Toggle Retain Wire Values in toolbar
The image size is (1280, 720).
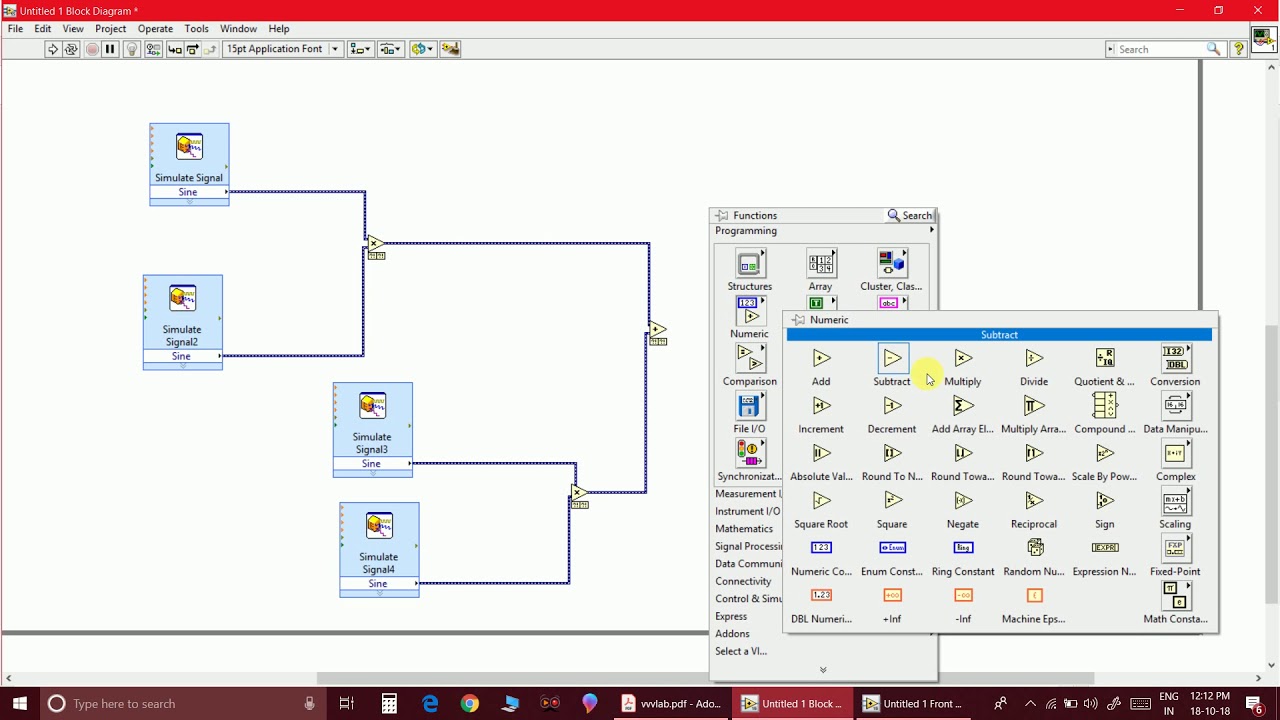(x=155, y=49)
